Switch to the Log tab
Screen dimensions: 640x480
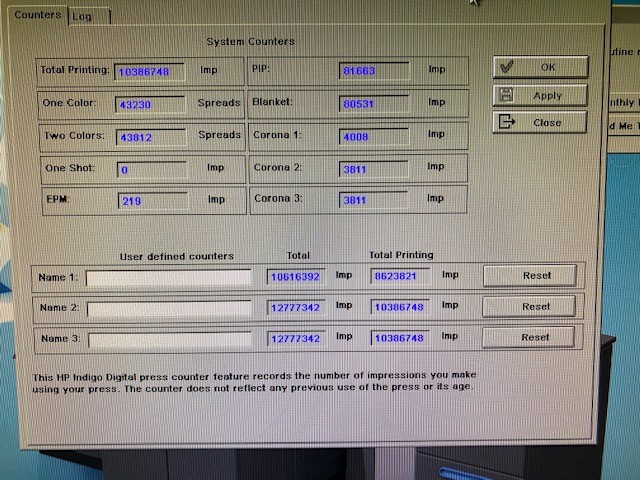coord(89,17)
